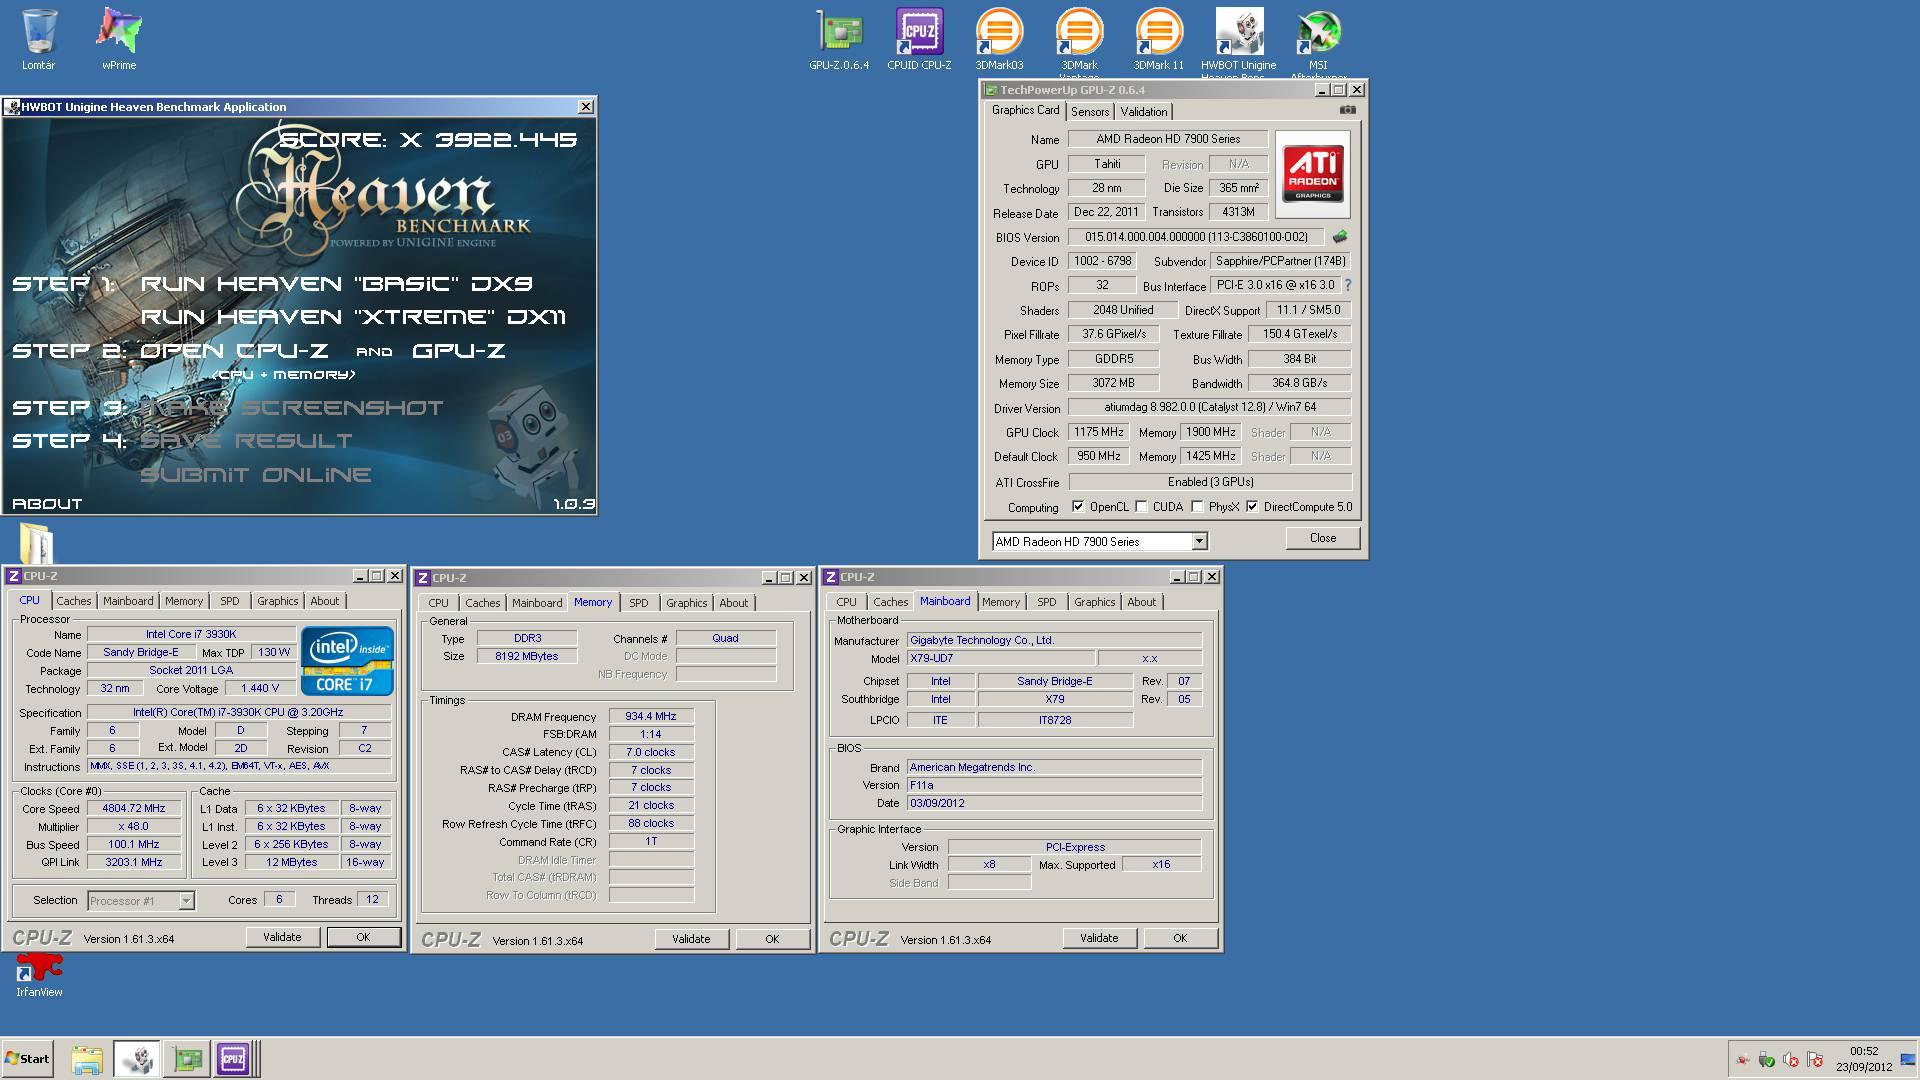Click the Bus Interface question mark in GPU-Z
Screen dimensions: 1920x1080
(1347, 285)
